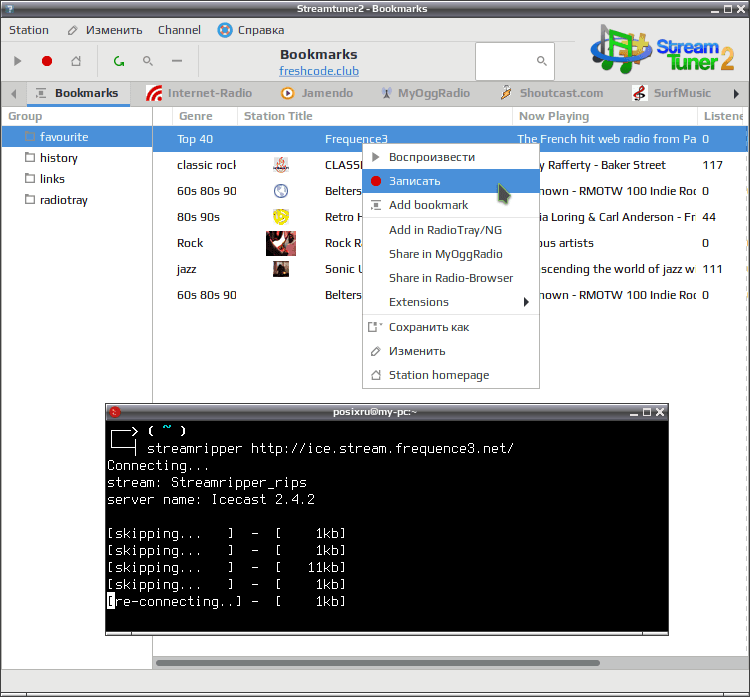Open station homepage via toolbar house icon
Image resolution: width=750 pixels, height=697 pixels.
click(76, 61)
